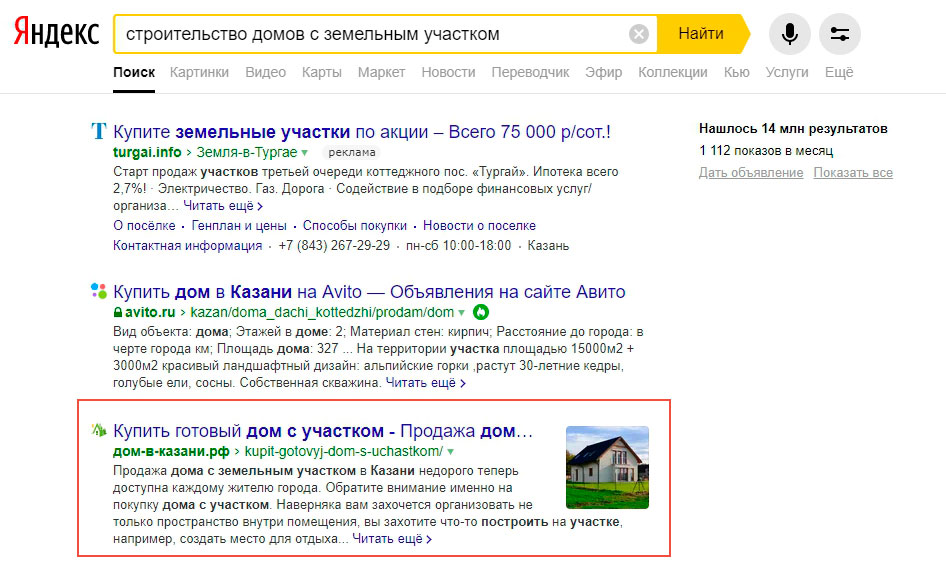Expand dropdown arrow after kupit-gotovyj-dom-s-uchastkom URL
This screenshot has height=563, width=946.
click(x=450, y=451)
